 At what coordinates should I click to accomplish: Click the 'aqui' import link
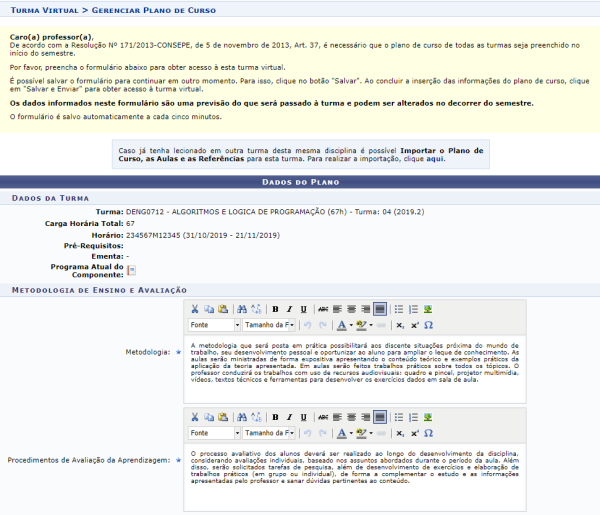[x=435, y=158]
